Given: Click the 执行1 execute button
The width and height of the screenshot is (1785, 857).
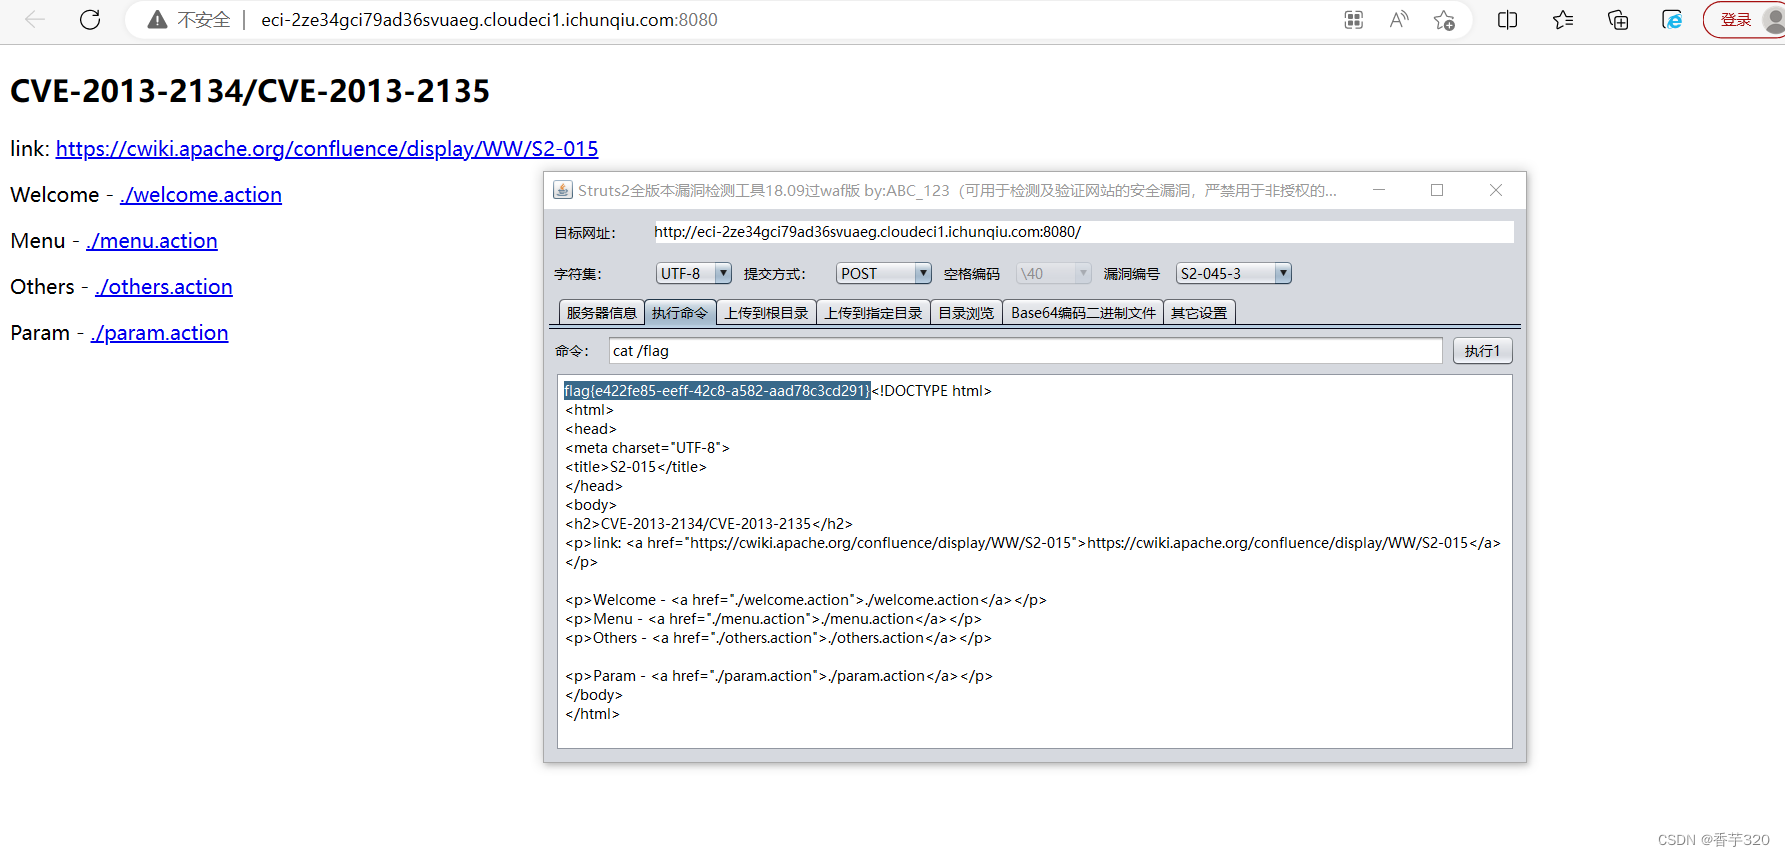Looking at the screenshot, I should click(x=1482, y=351).
